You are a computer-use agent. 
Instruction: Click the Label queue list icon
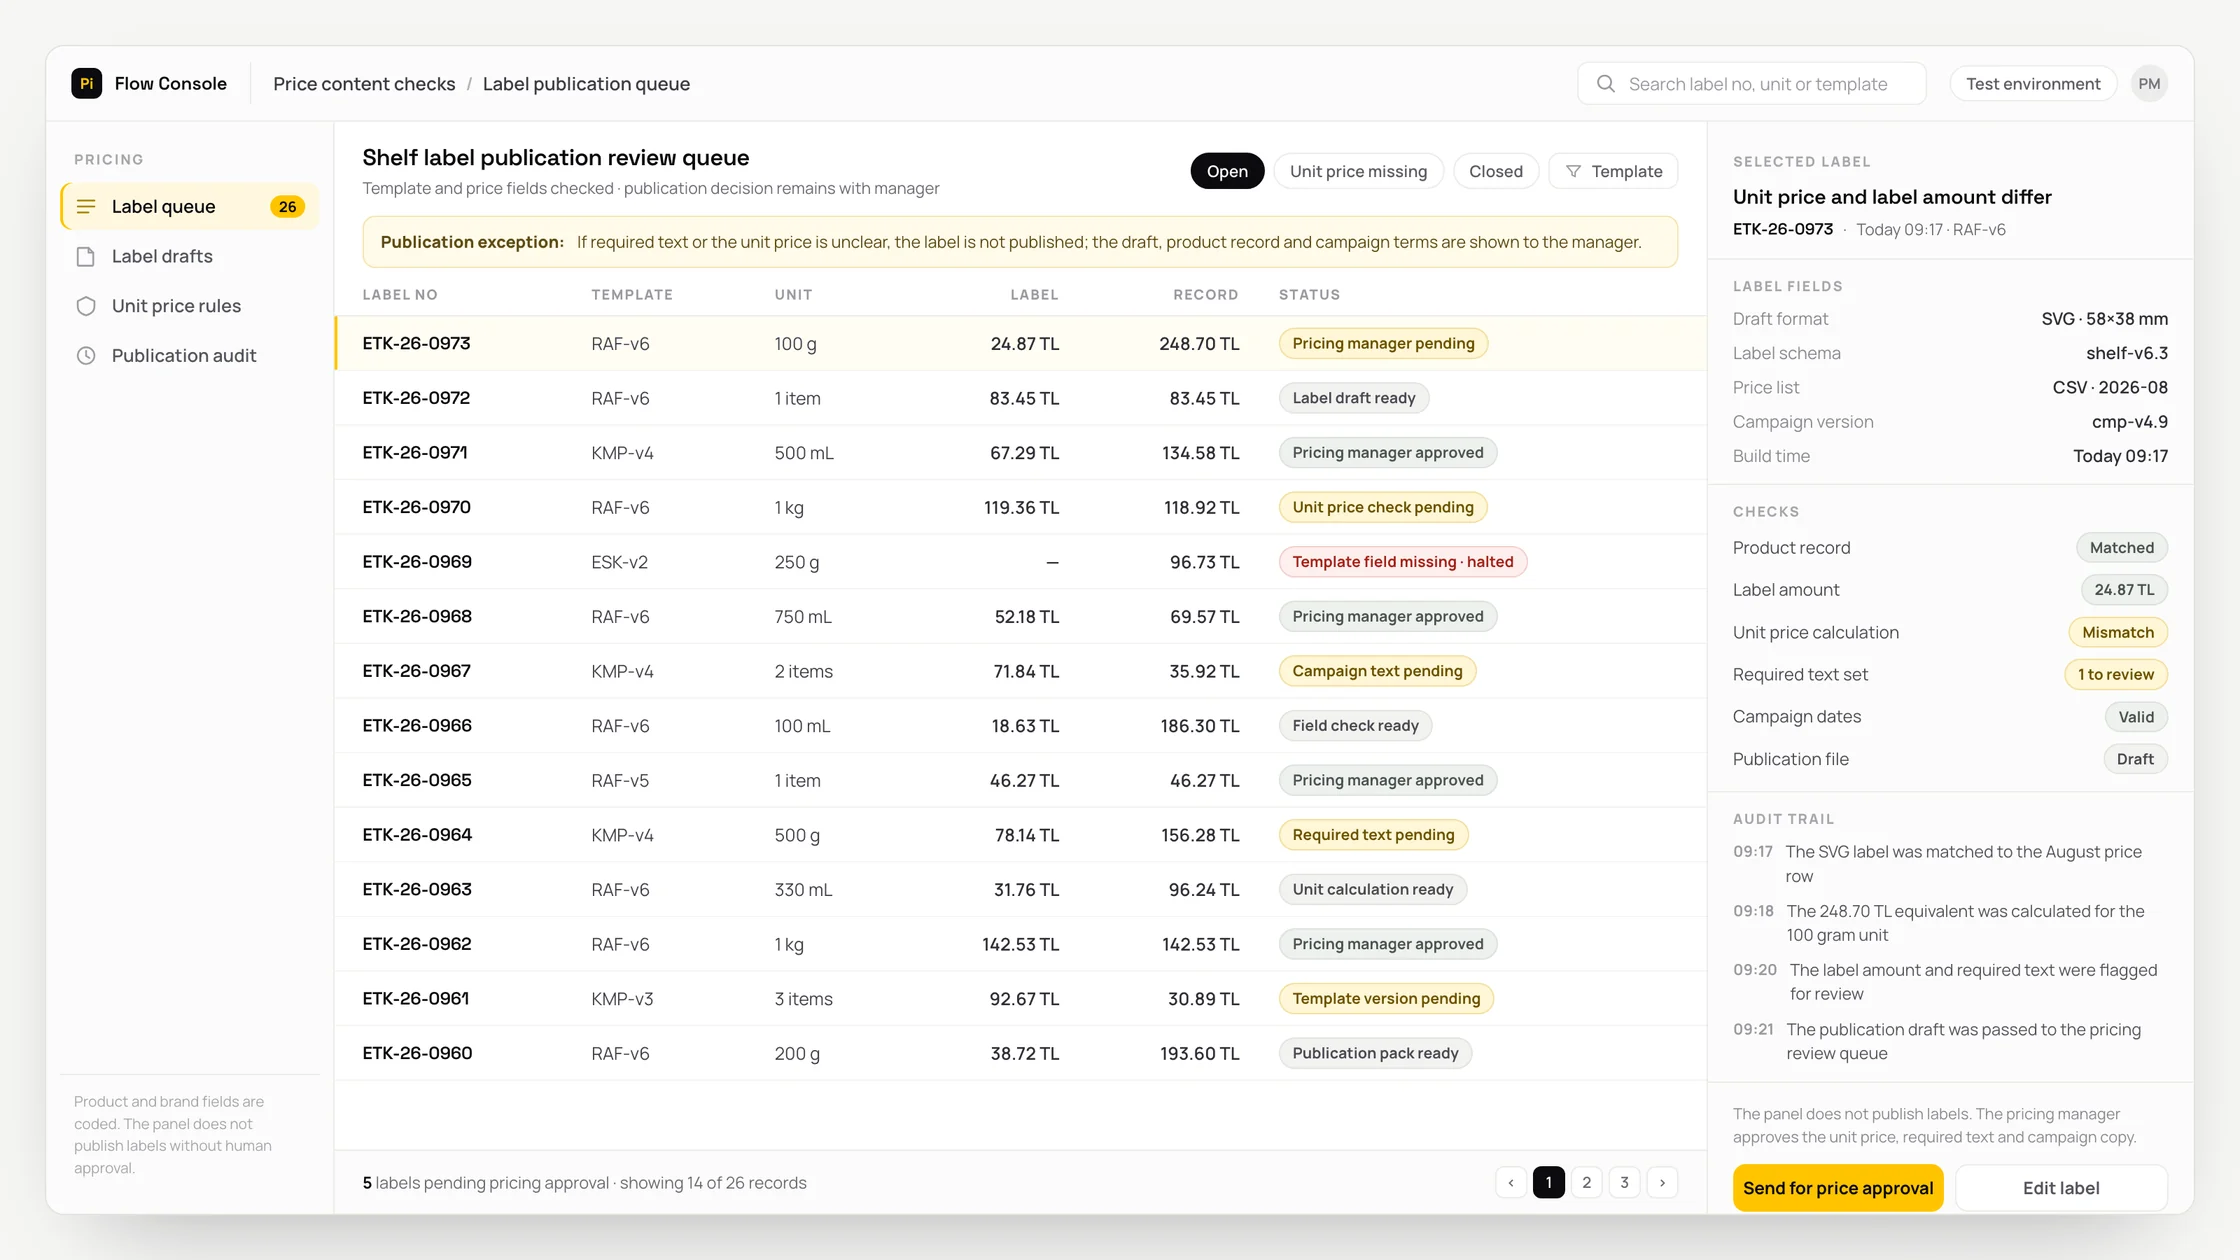pos(86,207)
